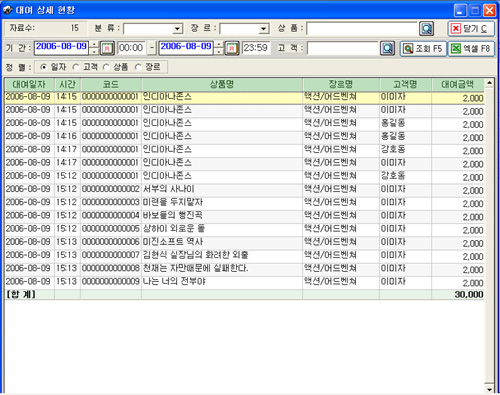500x395 pixels.
Task: Select the 장르 sort radio button
Action: click(x=138, y=67)
